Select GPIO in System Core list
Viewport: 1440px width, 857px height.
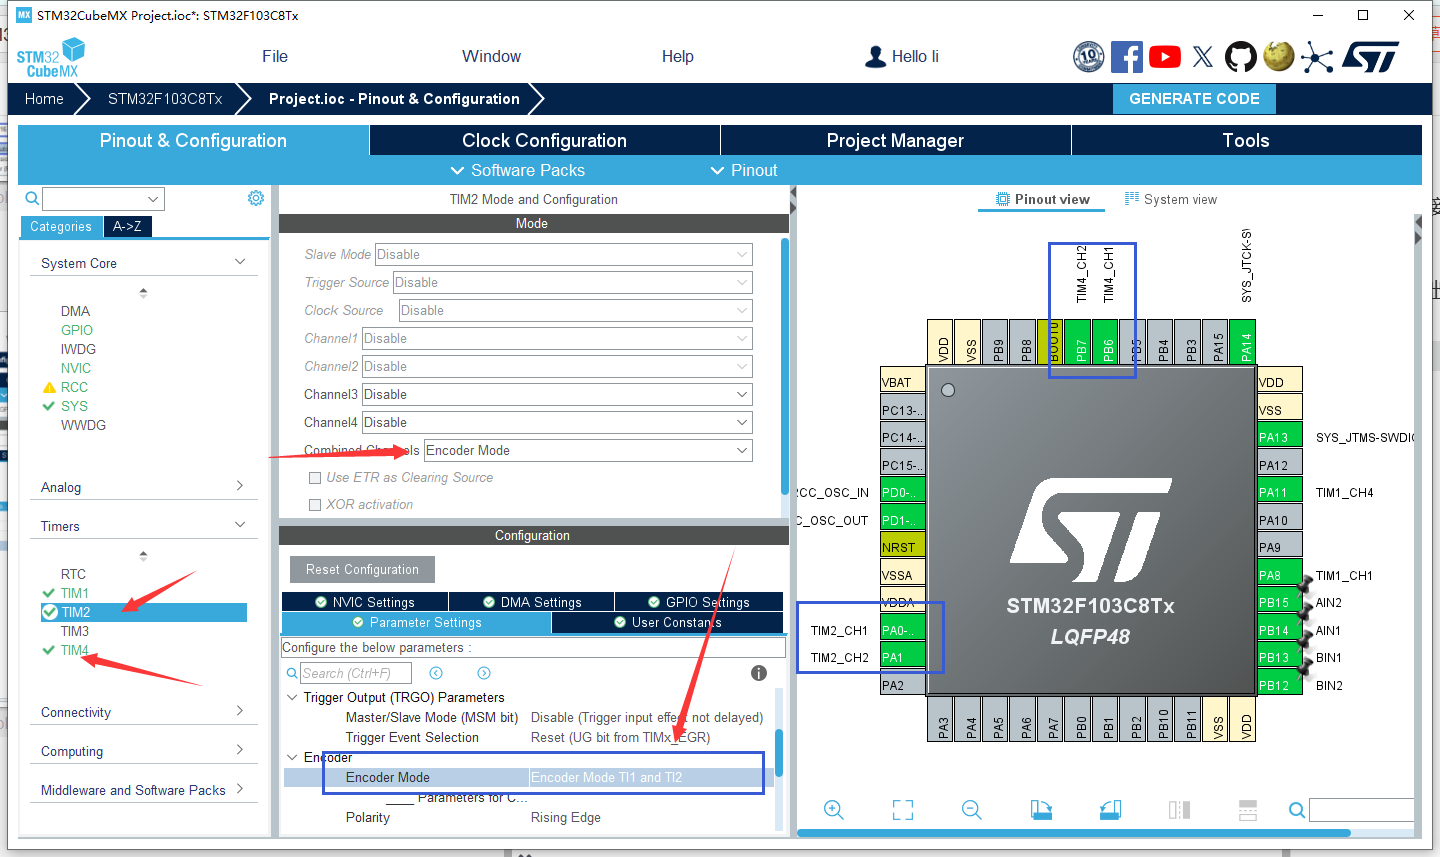(76, 330)
